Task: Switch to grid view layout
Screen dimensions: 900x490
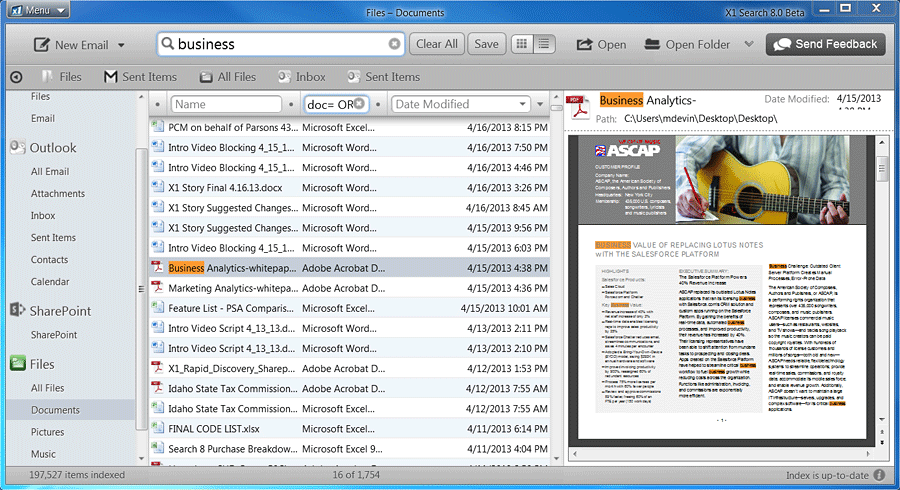Action: (521, 44)
